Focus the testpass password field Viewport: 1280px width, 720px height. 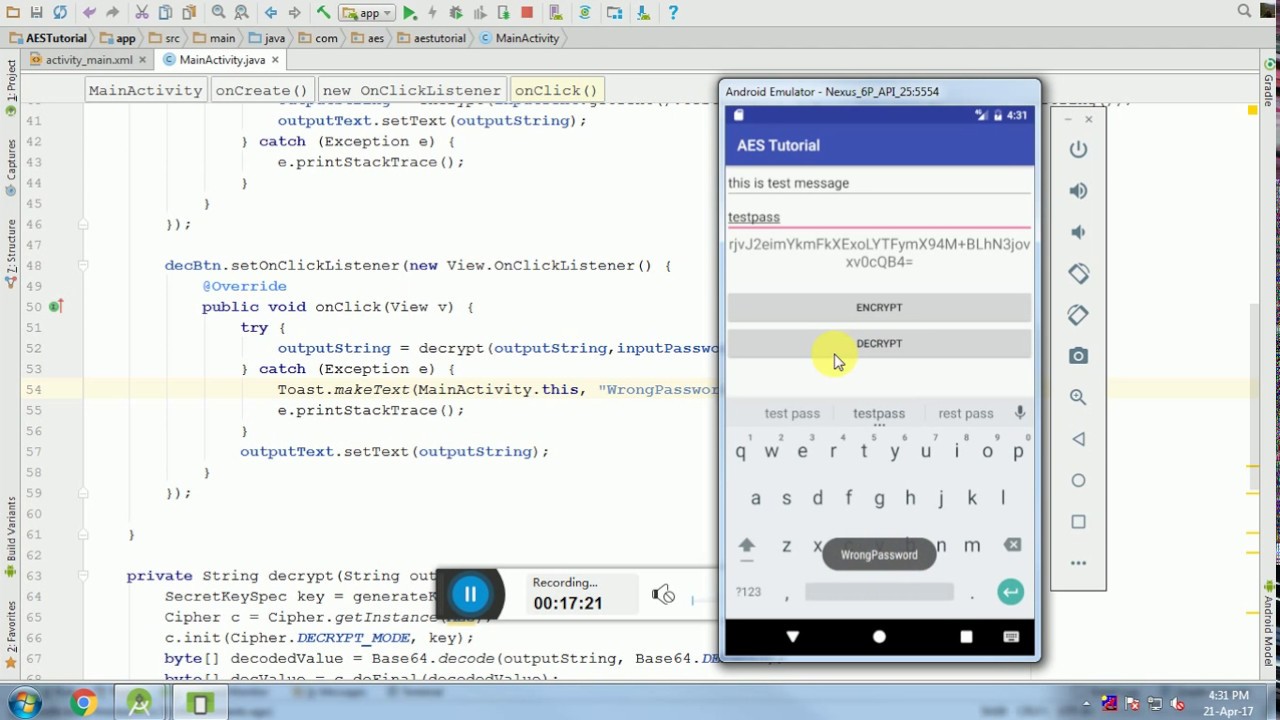pos(879,217)
